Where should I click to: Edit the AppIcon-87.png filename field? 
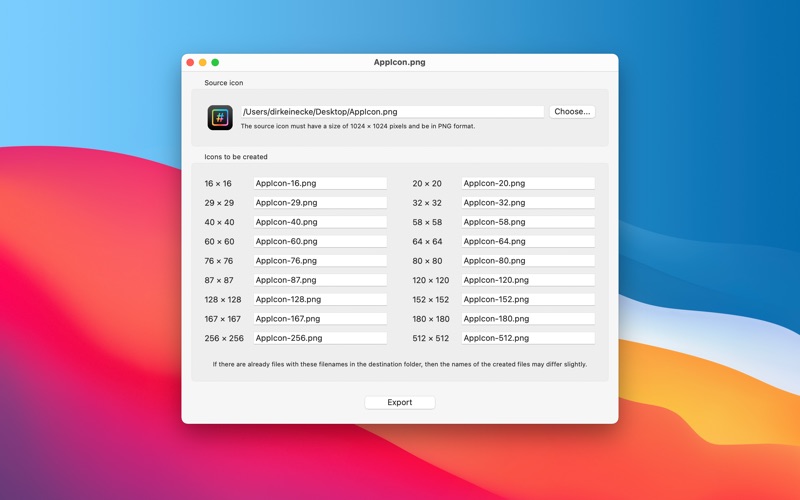320,280
